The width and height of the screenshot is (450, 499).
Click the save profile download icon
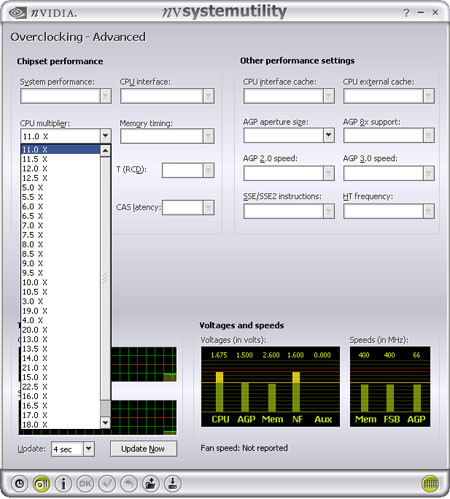pyautogui.click(x=173, y=483)
